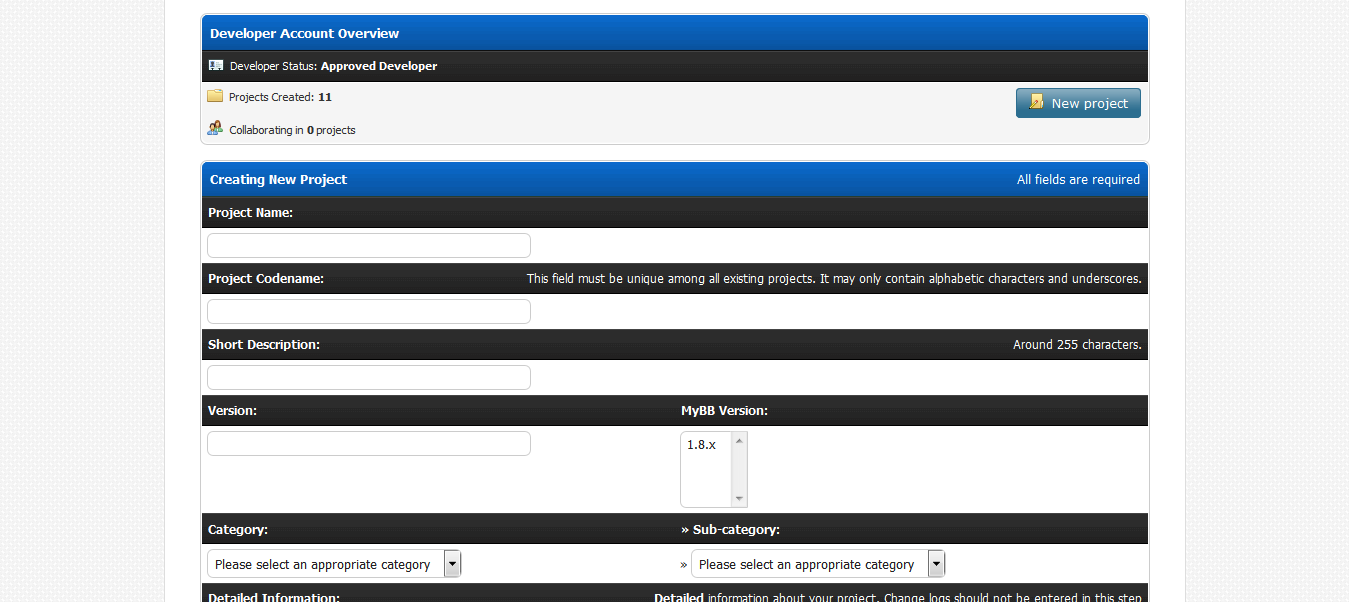Click the 'Category:' label
Screen dimensions: 1349x602
click(x=238, y=530)
